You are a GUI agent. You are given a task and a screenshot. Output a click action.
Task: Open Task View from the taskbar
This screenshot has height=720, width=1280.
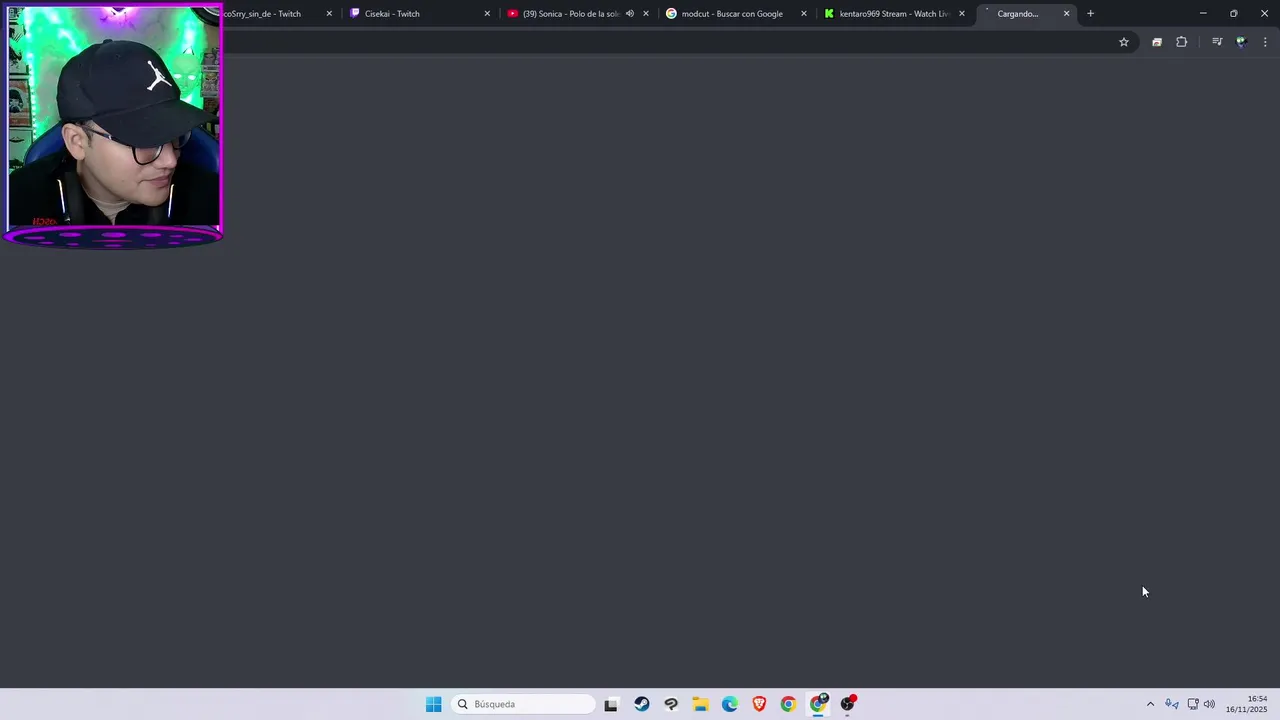pos(611,704)
